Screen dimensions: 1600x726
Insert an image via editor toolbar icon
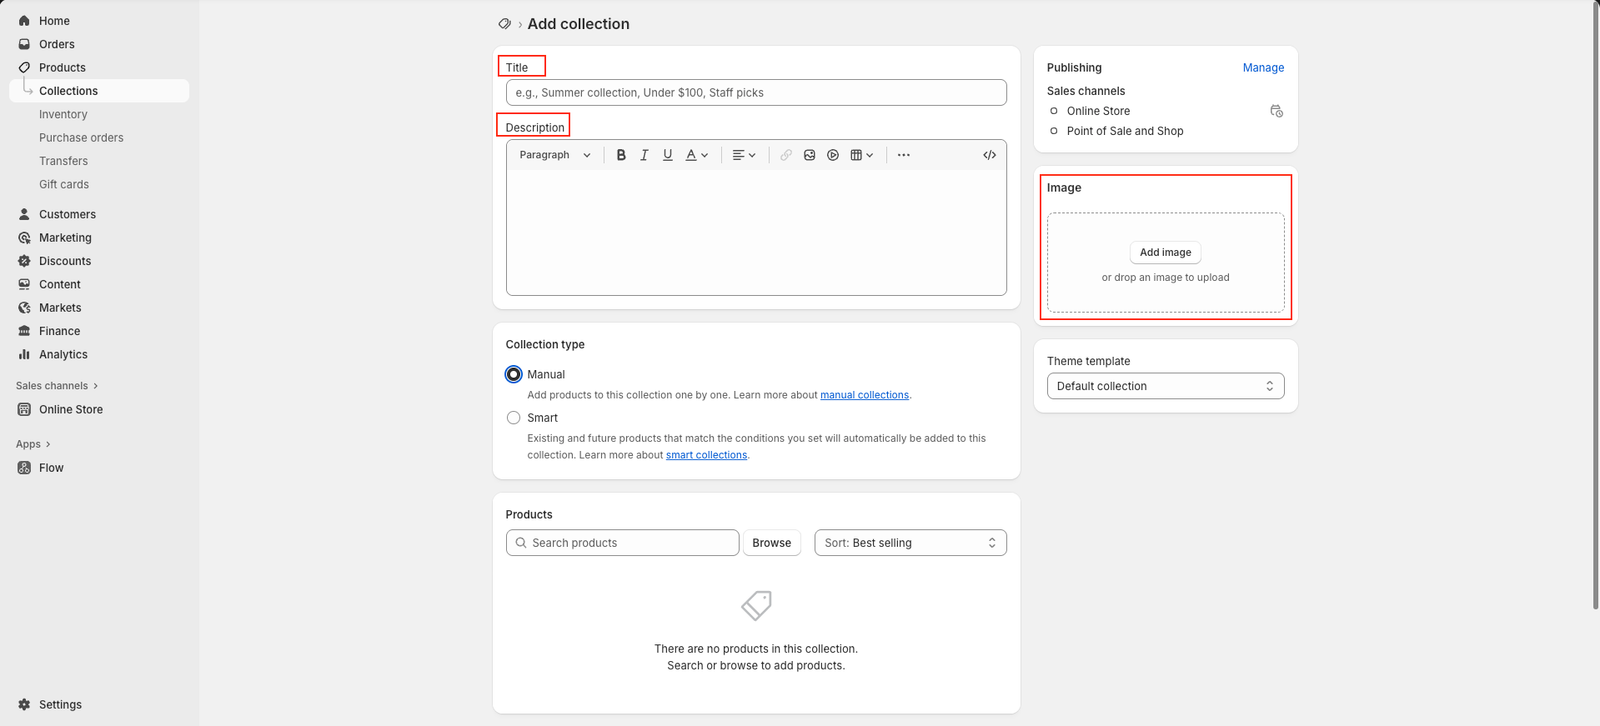tap(809, 155)
